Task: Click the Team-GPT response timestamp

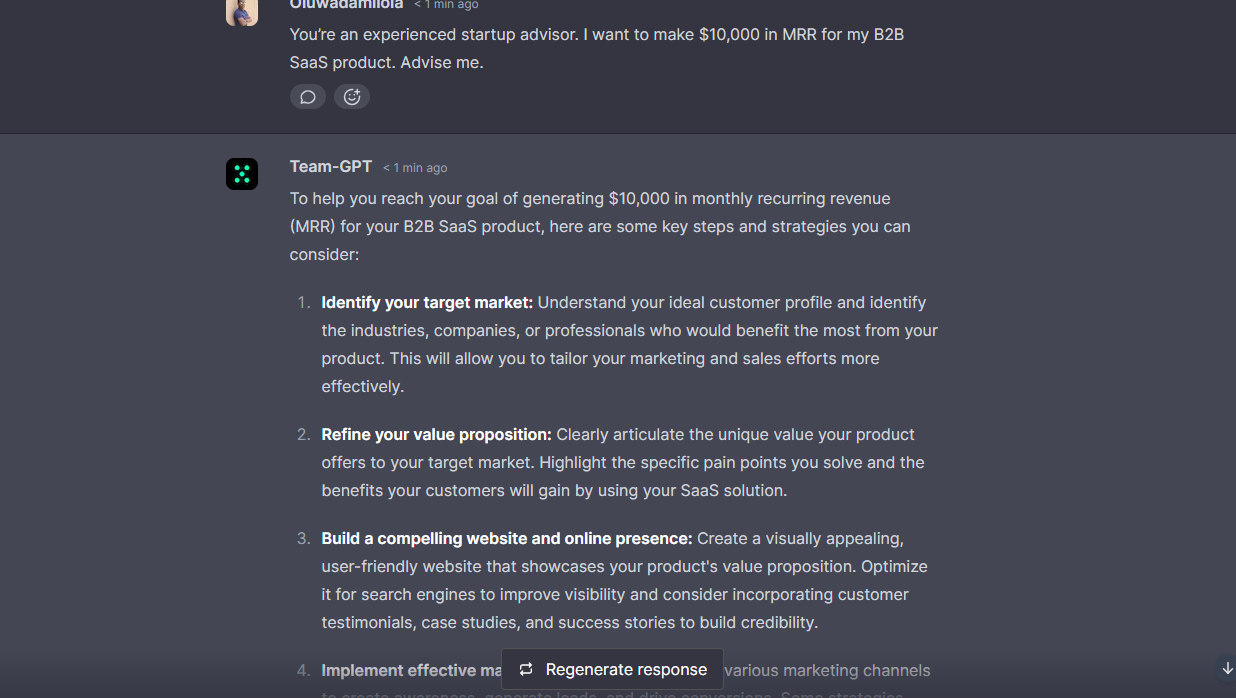Action: pyautogui.click(x=415, y=168)
